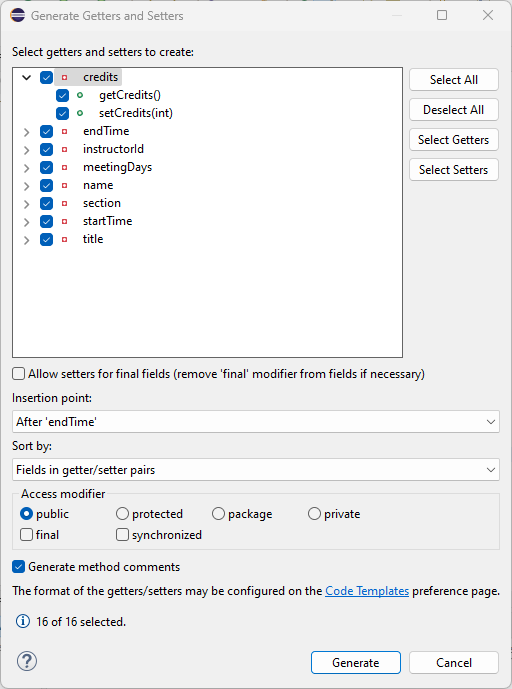The width and height of the screenshot is (512, 689).
Task: Open the Sort by dropdown
Action: coord(256,470)
